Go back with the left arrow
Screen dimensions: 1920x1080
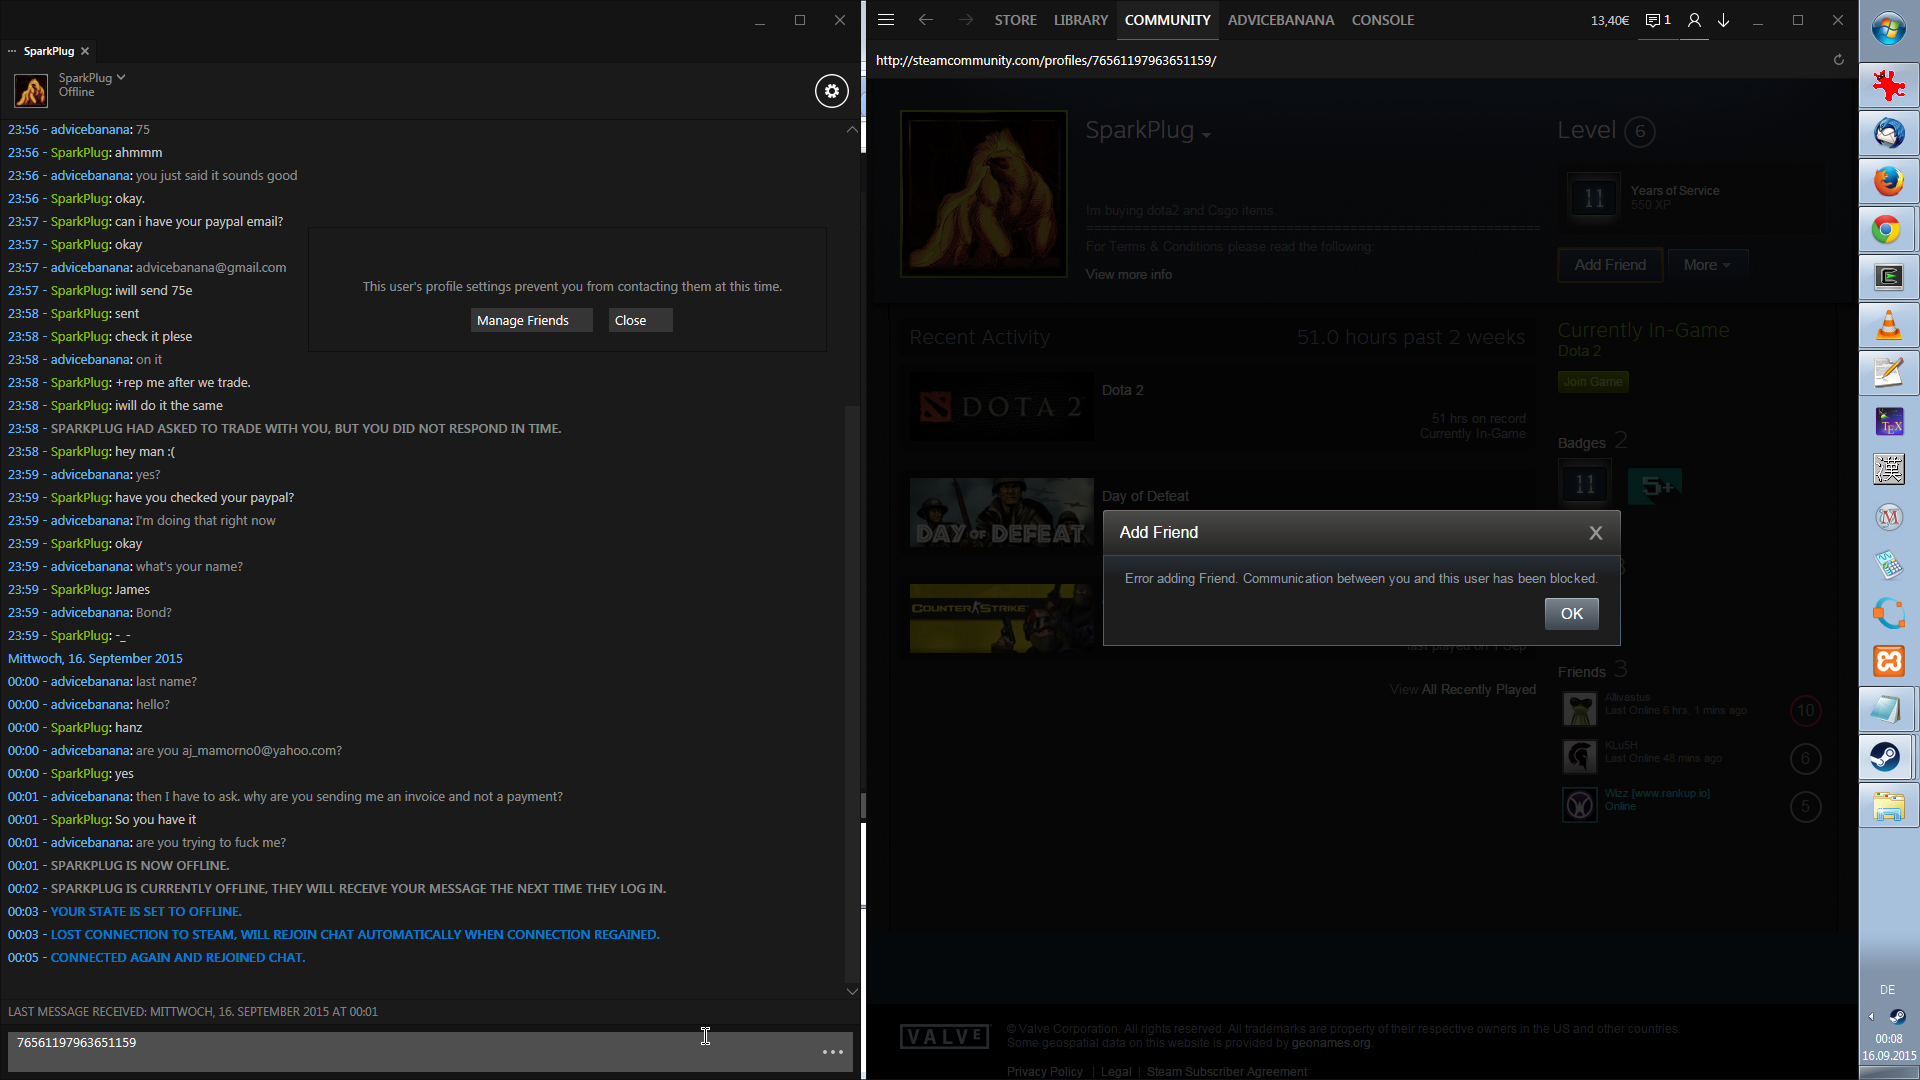(926, 20)
